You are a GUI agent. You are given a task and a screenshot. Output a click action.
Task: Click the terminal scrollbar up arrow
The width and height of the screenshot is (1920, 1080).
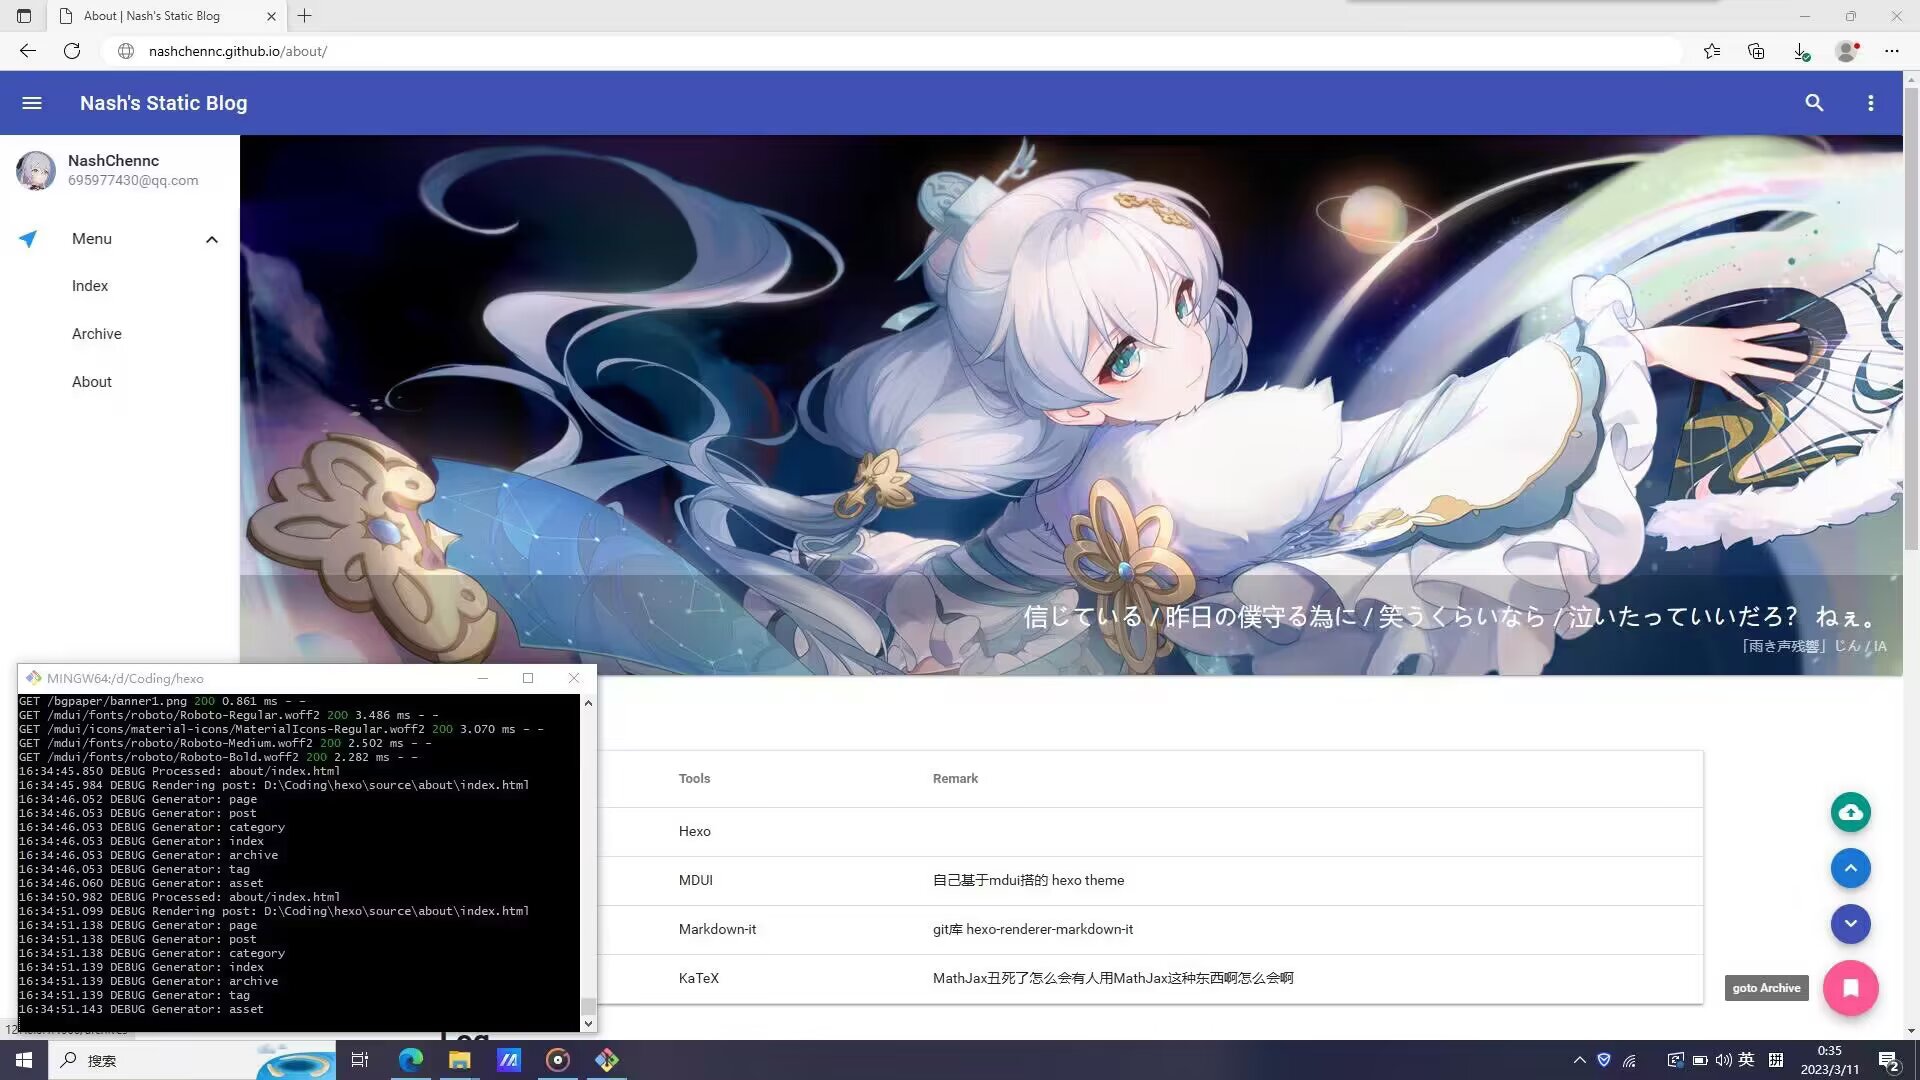pos(588,703)
